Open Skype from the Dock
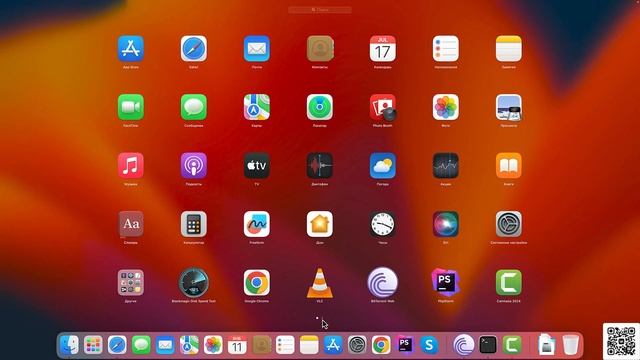Viewport: 640px width, 360px height. click(x=429, y=345)
